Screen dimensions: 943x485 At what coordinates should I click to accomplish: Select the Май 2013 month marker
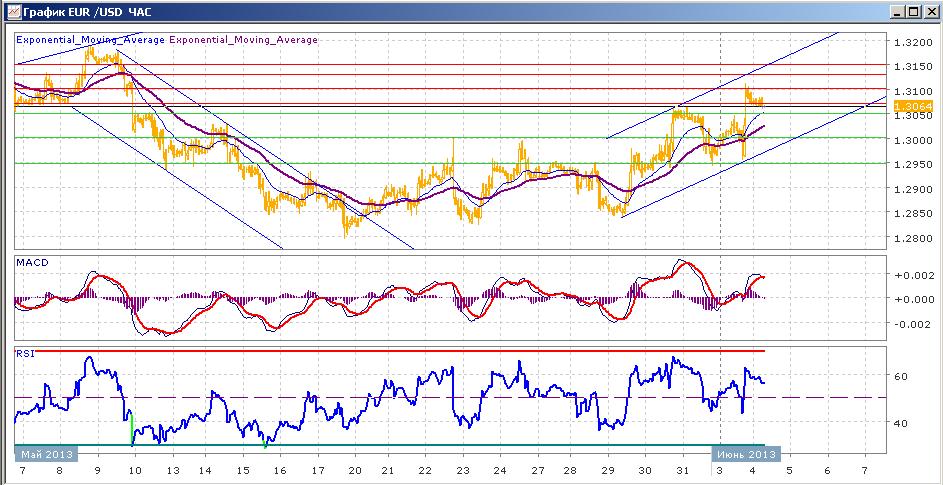pos(46,454)
